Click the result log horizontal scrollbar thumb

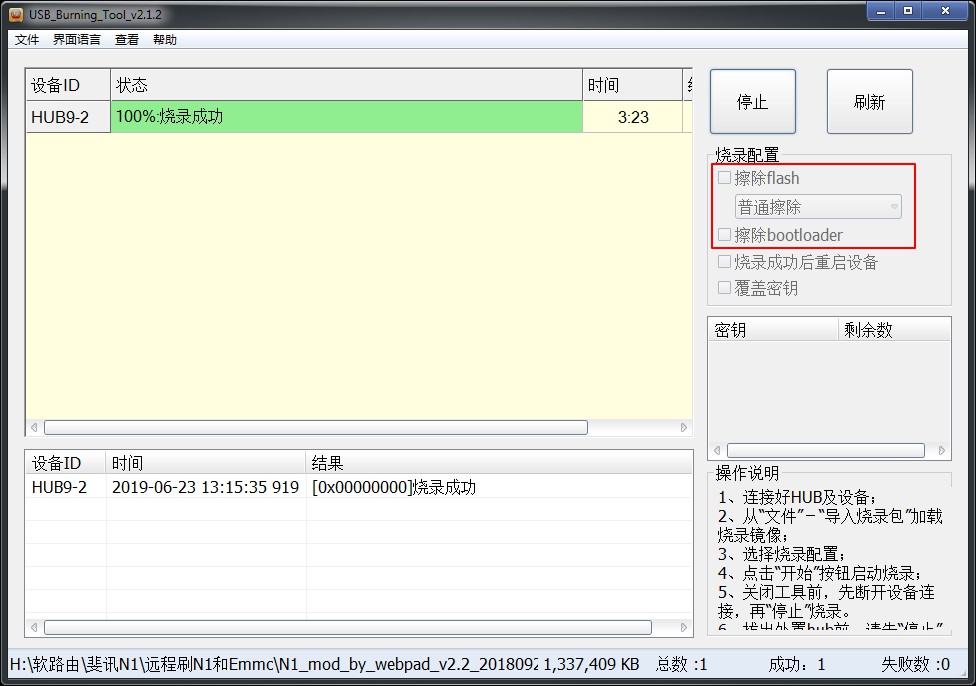[348, 627]
